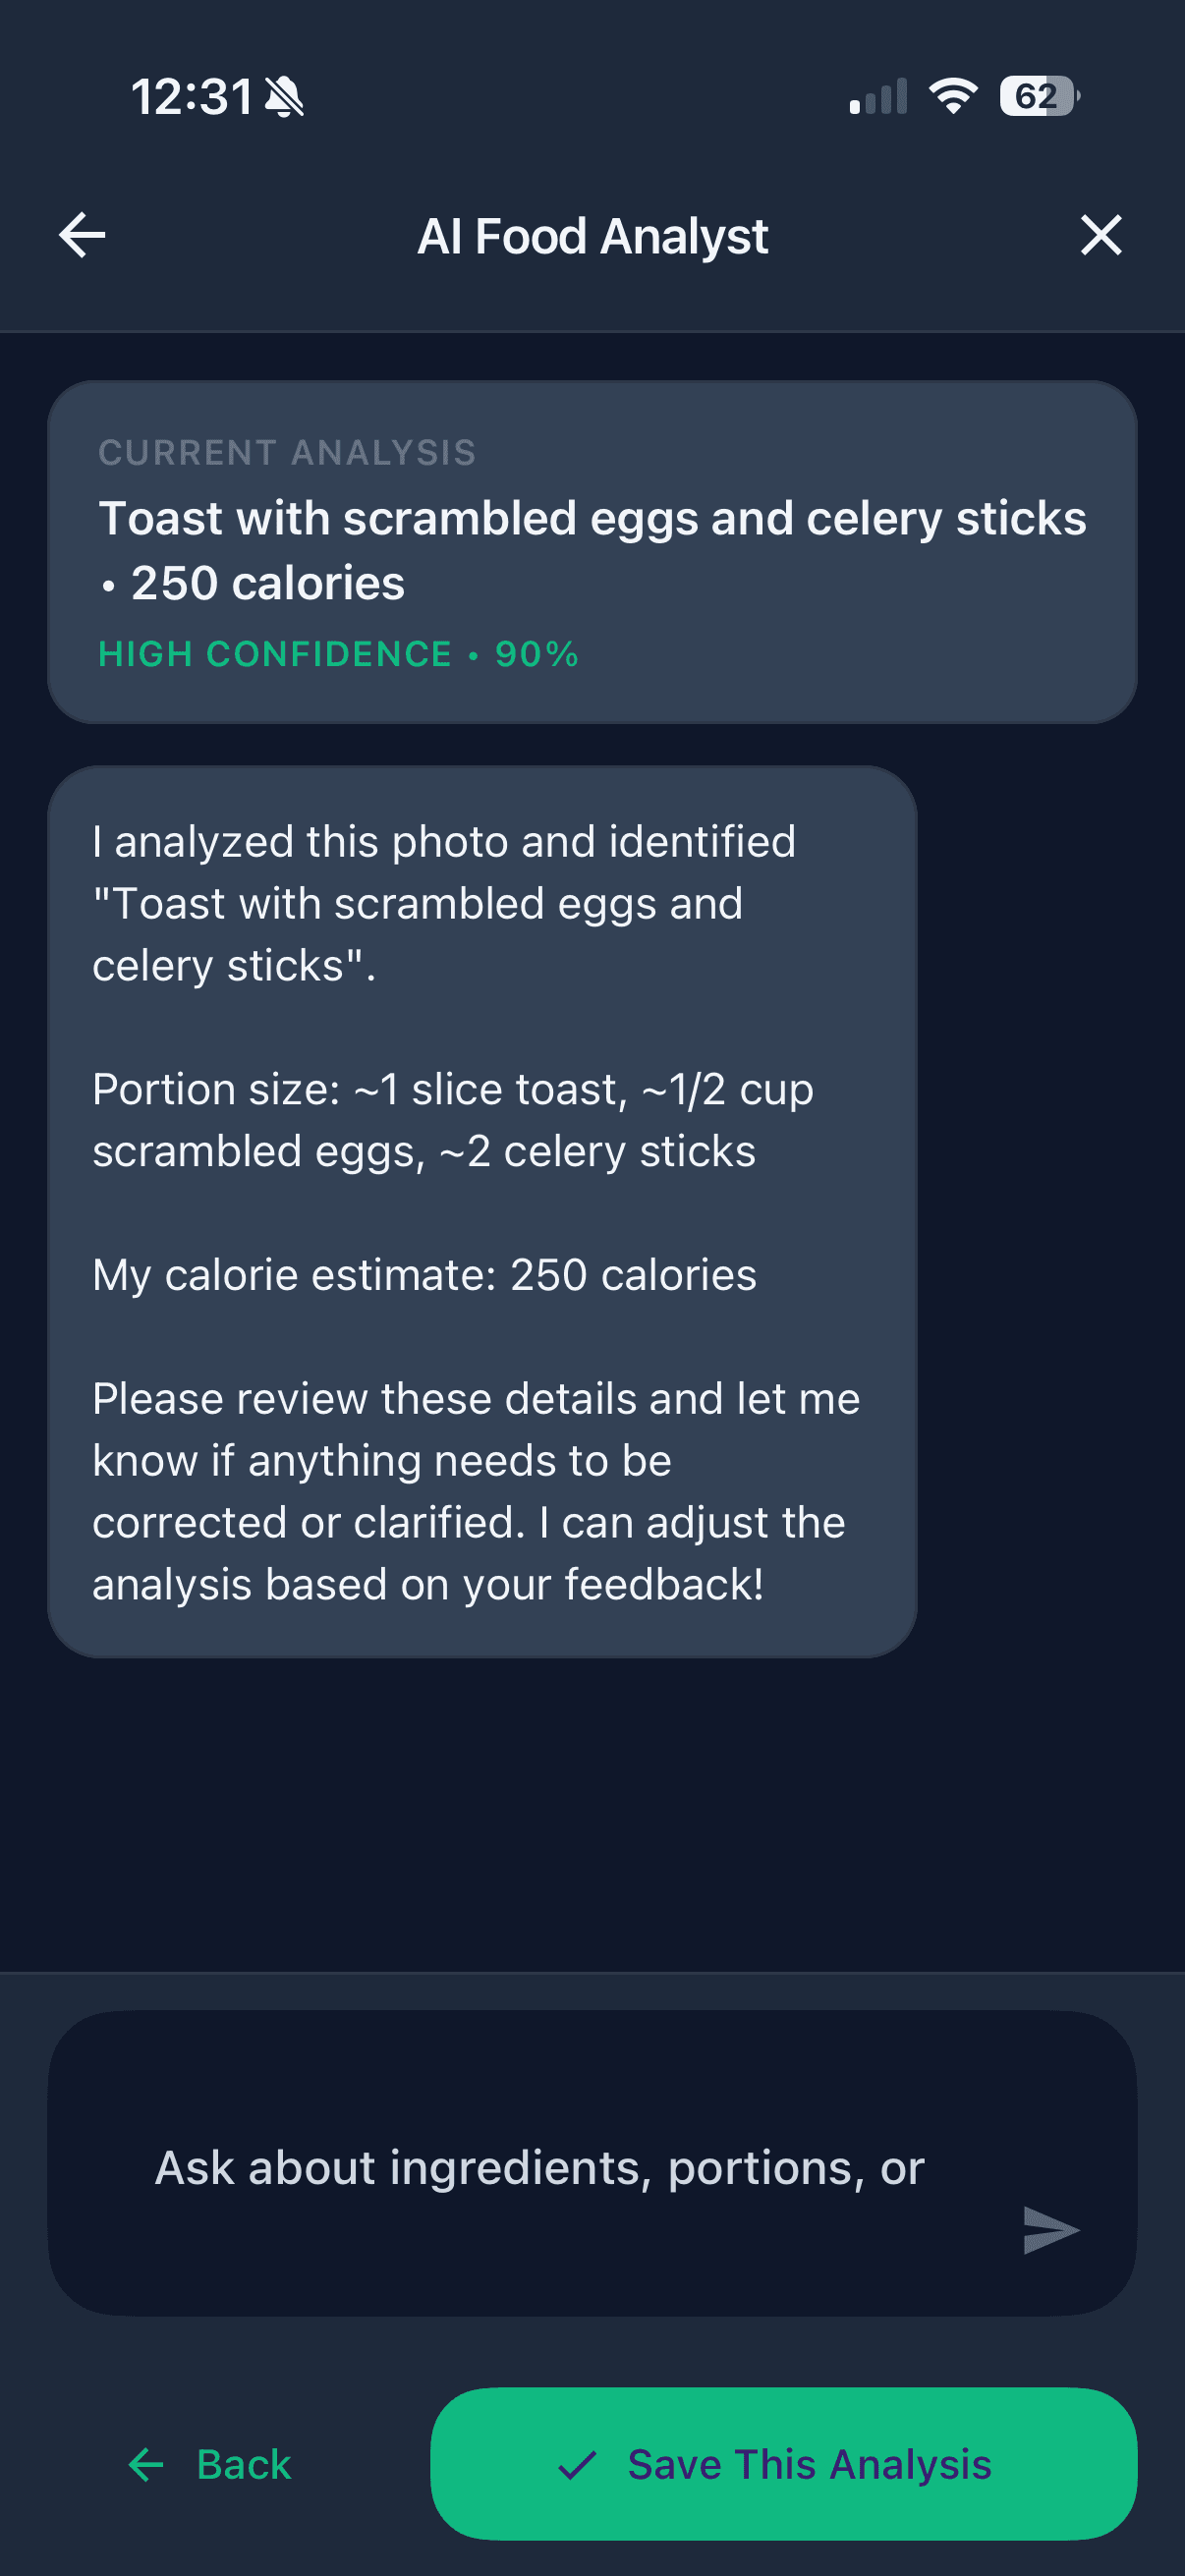Tap the battery indicator showing 62
Image resolution: width=1185 pixels, height=2576 pixels.
[x=1035, y=95]
